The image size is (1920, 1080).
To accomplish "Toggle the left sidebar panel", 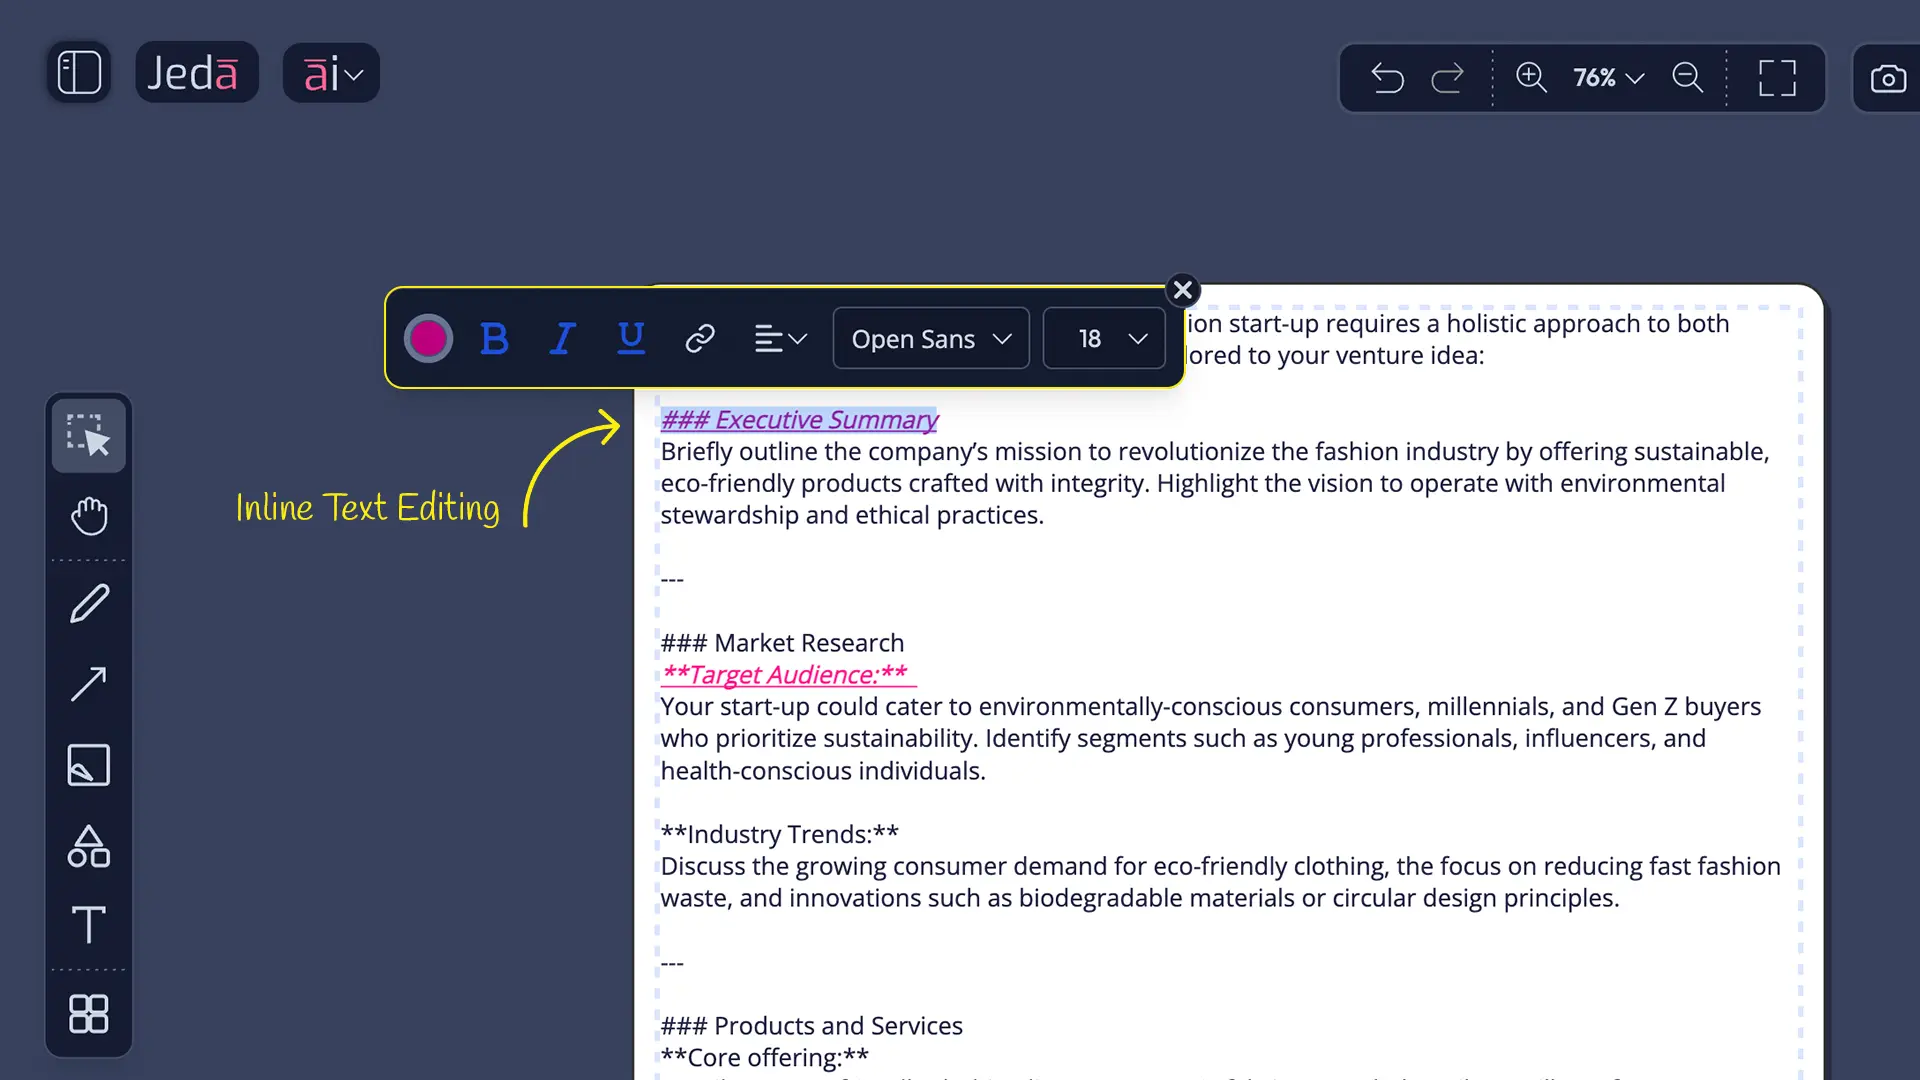I will coord(78,71).
